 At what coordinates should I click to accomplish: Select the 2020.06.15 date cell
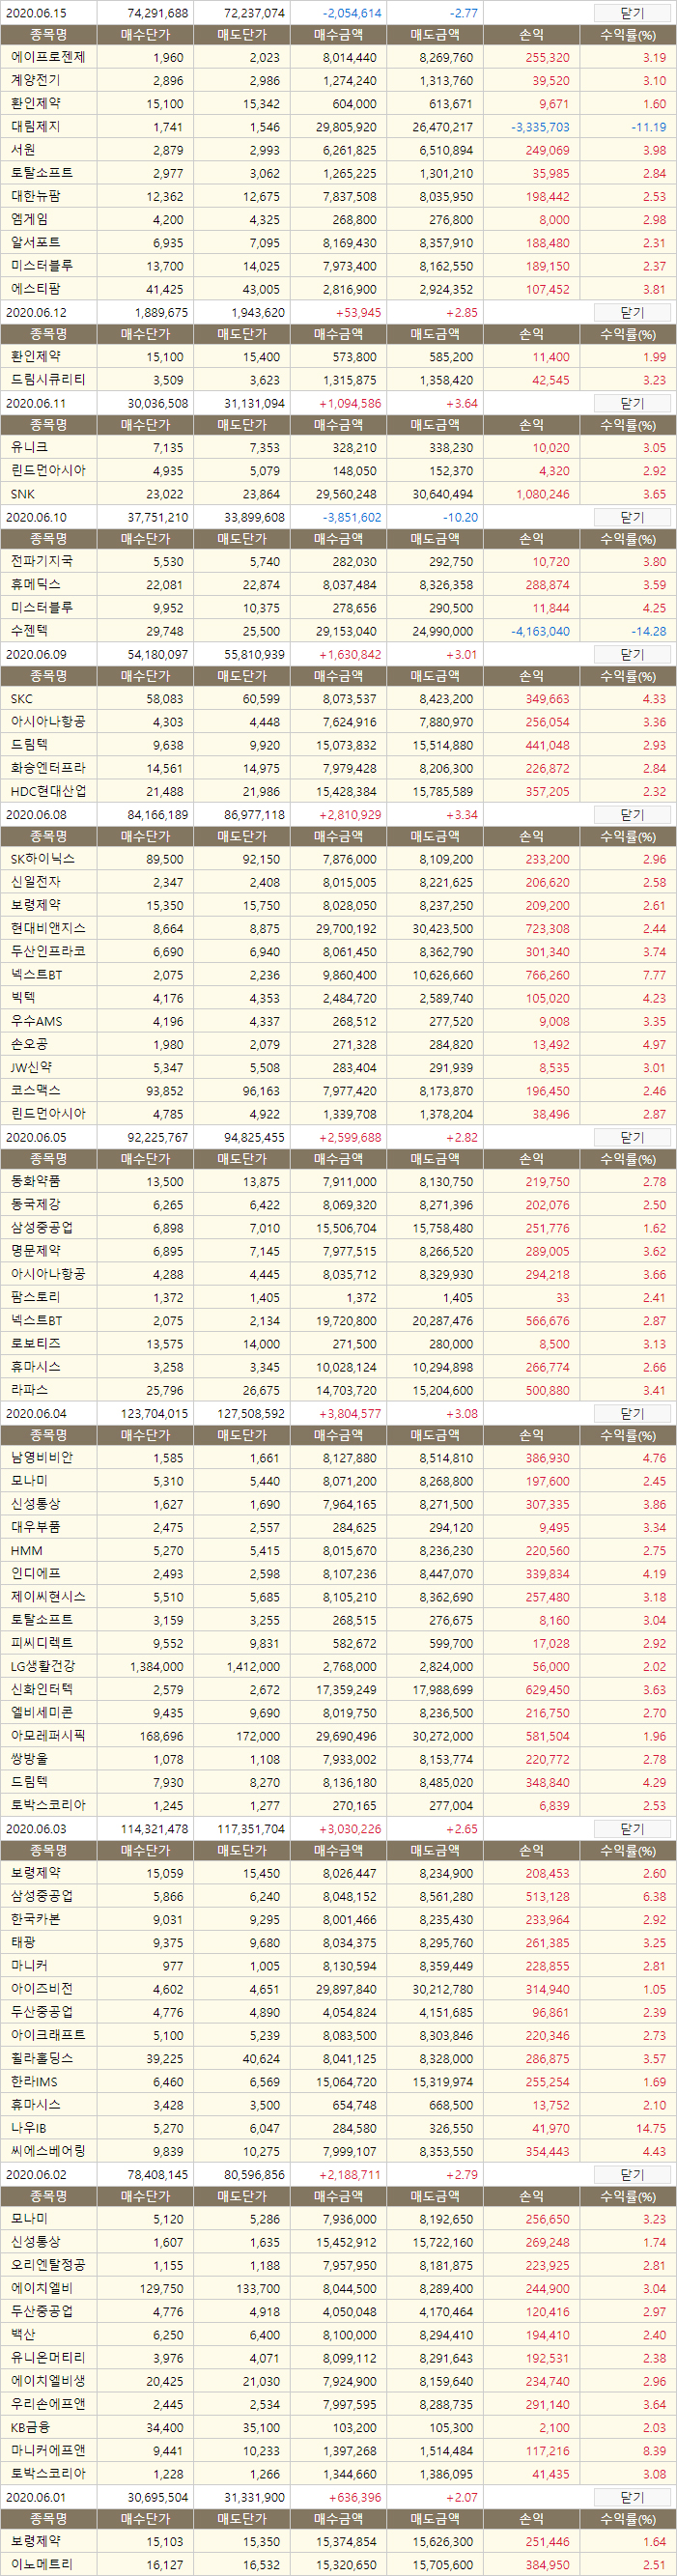(x=36, y=13)
